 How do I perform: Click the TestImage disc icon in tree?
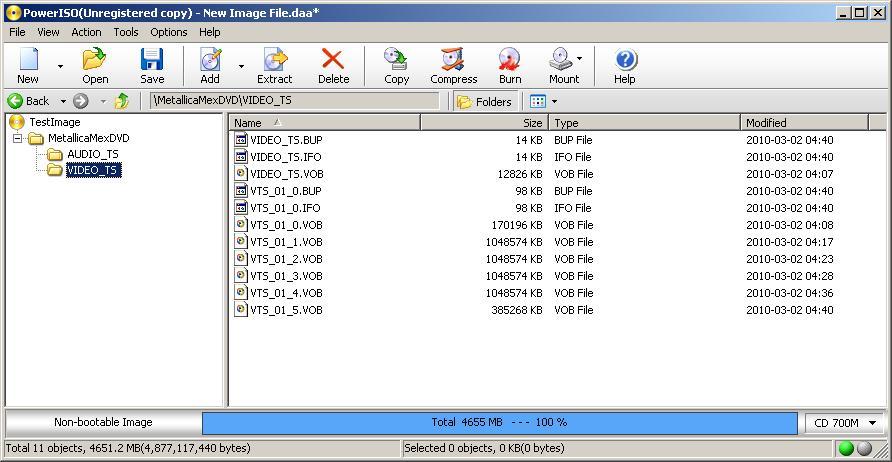[17, 122]
